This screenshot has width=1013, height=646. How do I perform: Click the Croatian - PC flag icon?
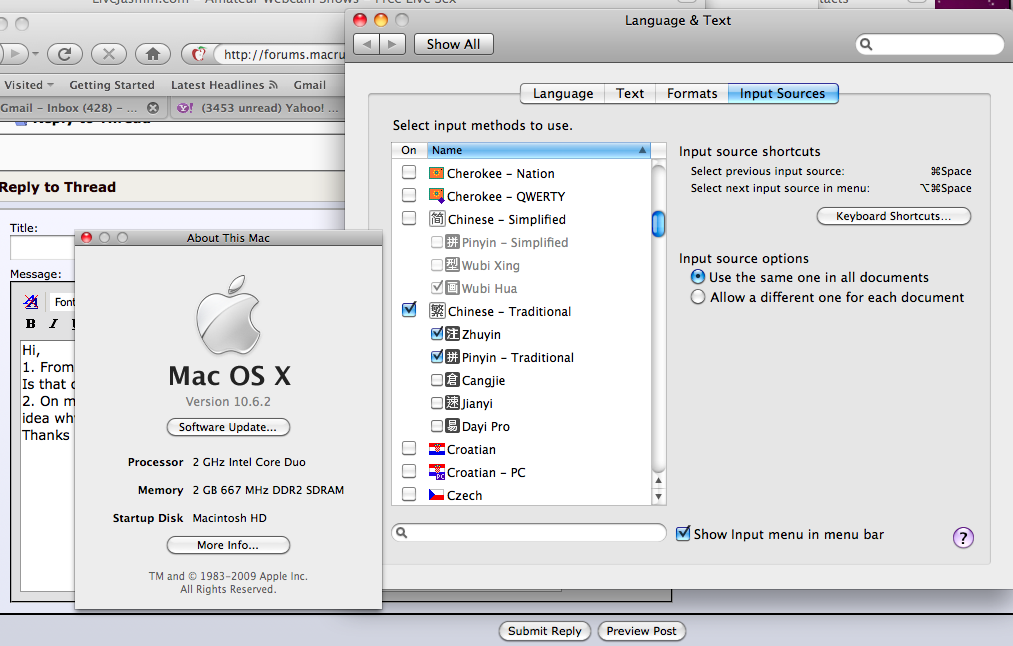pyautogui.click(x=437, y=472)
